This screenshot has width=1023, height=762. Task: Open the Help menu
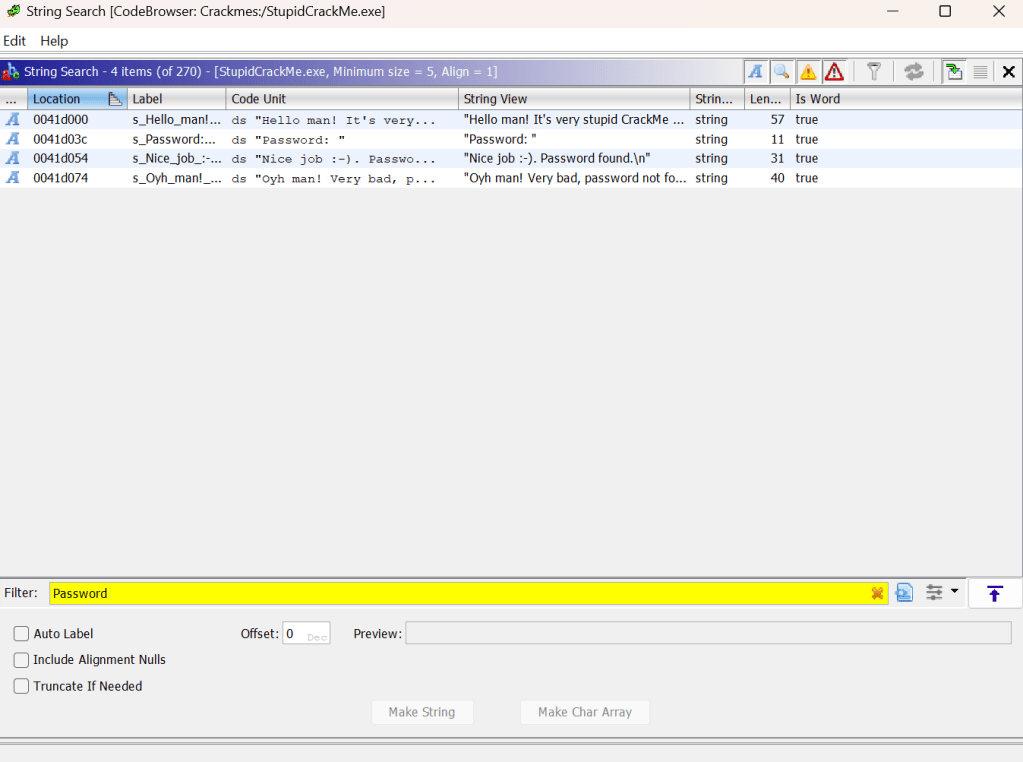[x=54, y=41]
